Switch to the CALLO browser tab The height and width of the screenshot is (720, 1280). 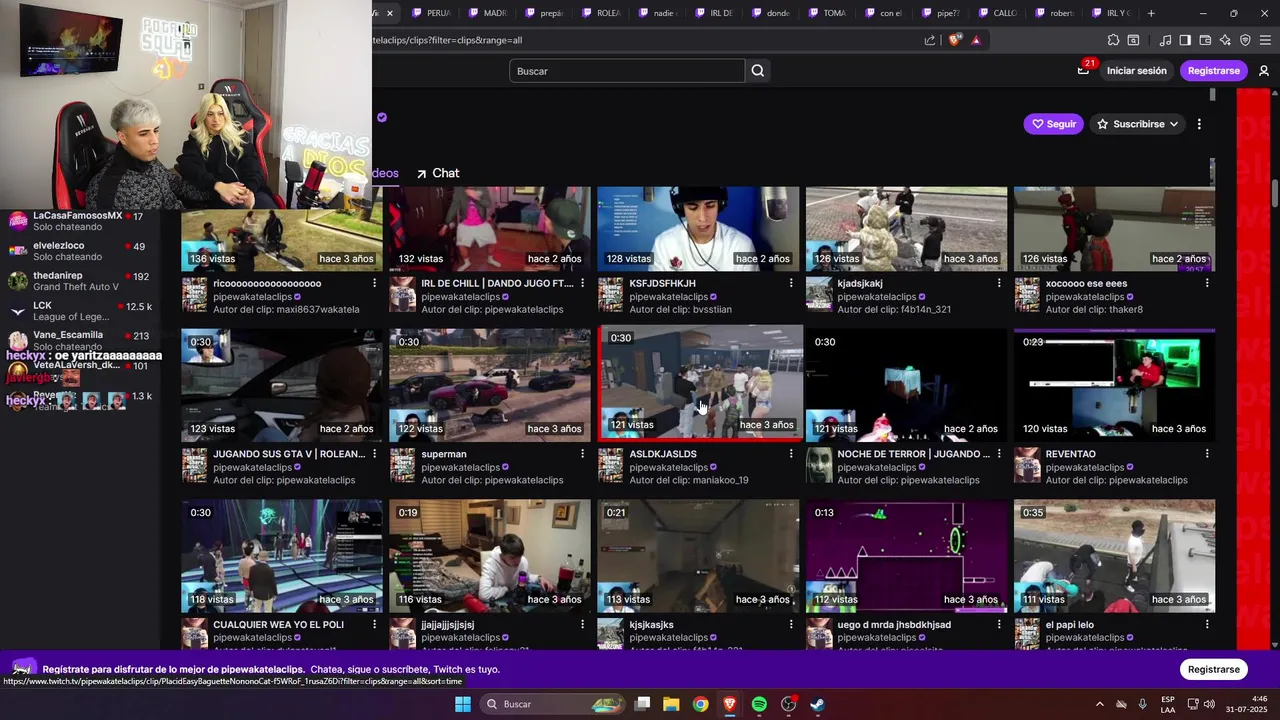point(997,13)
